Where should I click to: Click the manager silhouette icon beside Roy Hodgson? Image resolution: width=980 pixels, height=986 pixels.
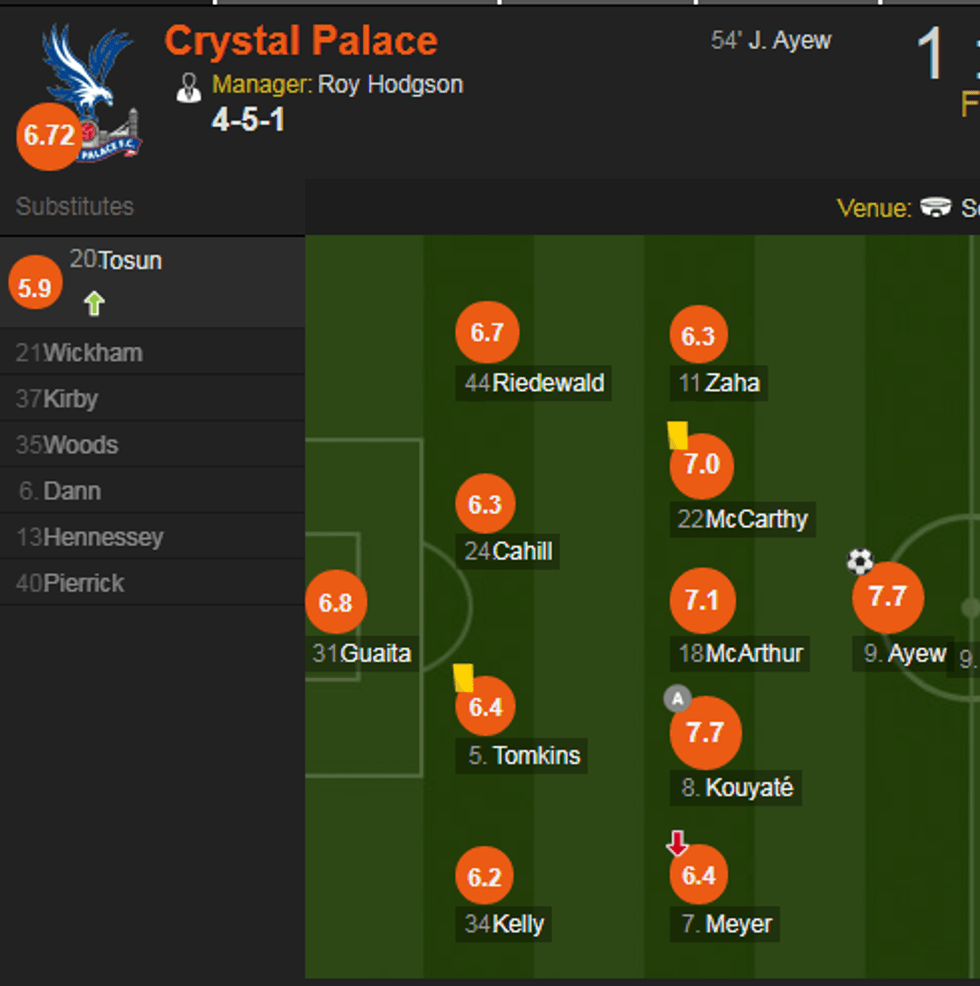click(189, 87)
